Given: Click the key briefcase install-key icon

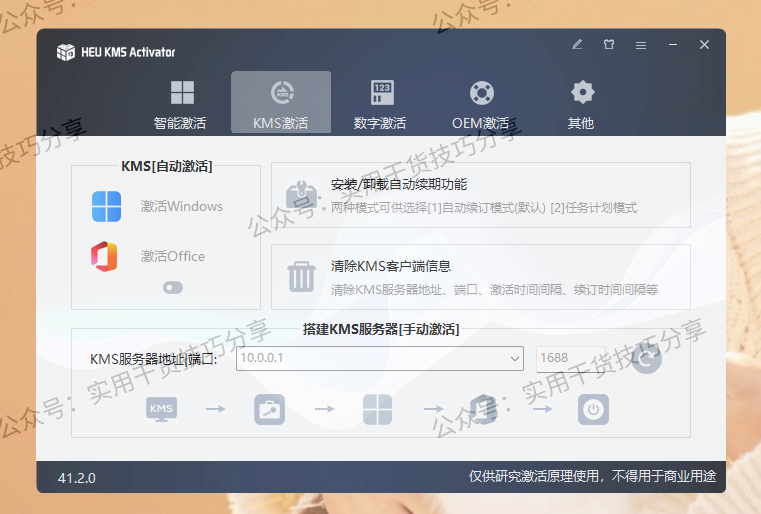Looking at the screenshot, I should [x=269, y=409].
